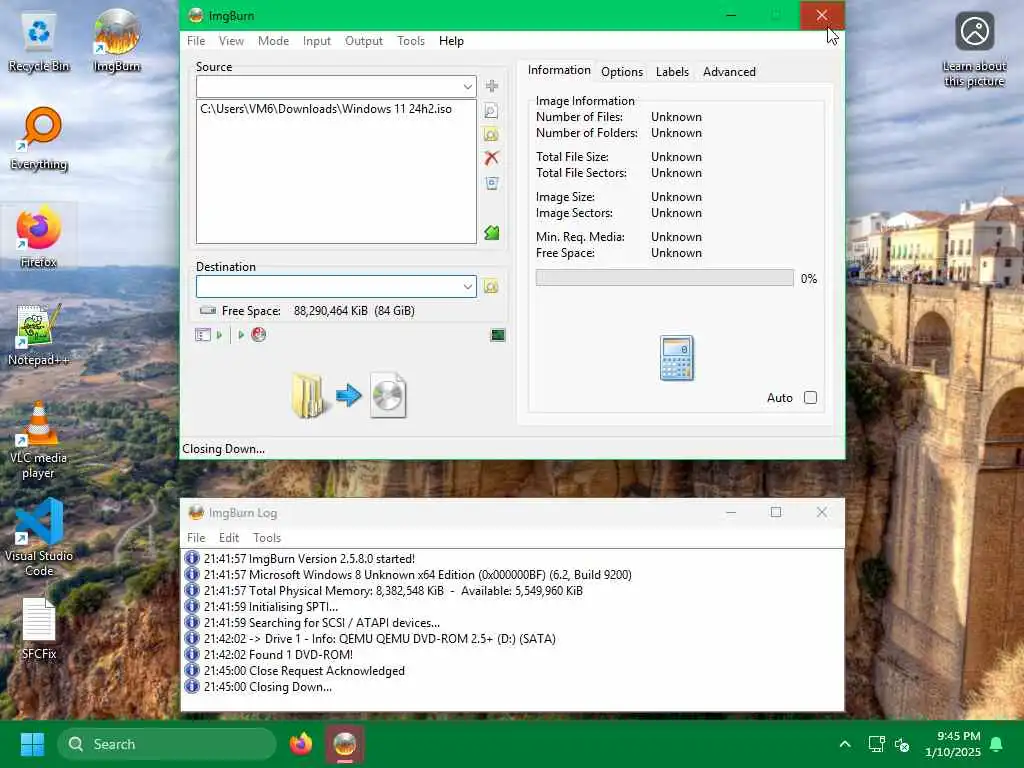Open the Tools menu in ImgBurn main window
Screen dimensions: 1024x768
tap(411, 40)
